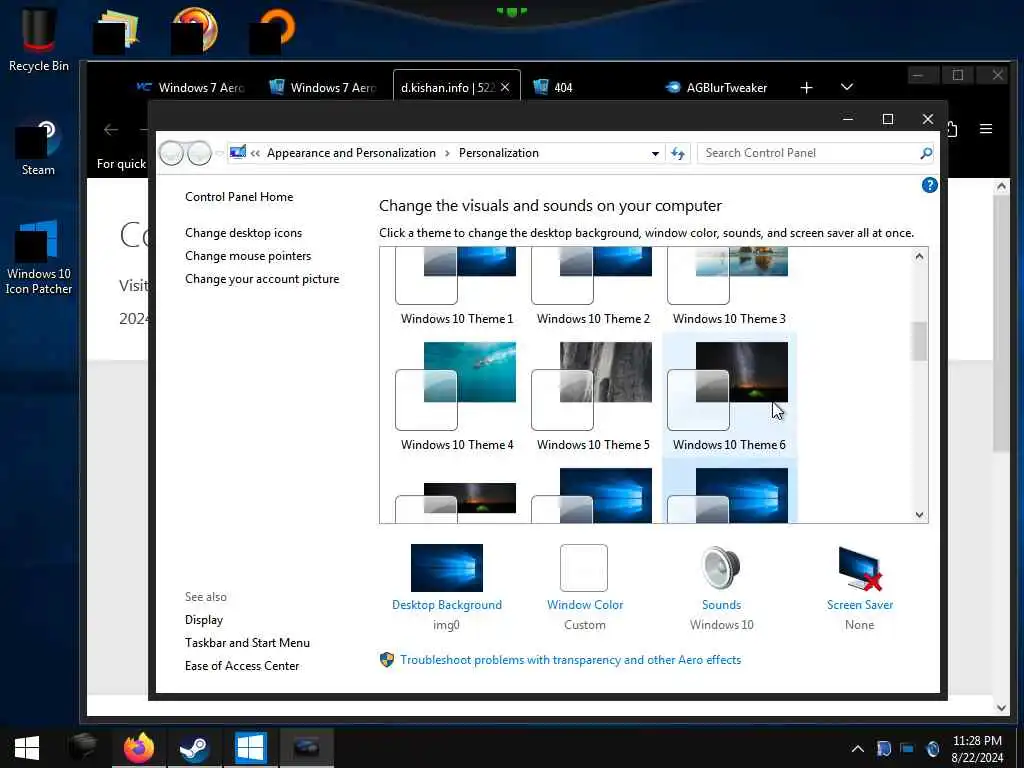Open Control Panel Home link
Image resolution: width=1024 pixels, height=768 pixels.
point(239,197)
